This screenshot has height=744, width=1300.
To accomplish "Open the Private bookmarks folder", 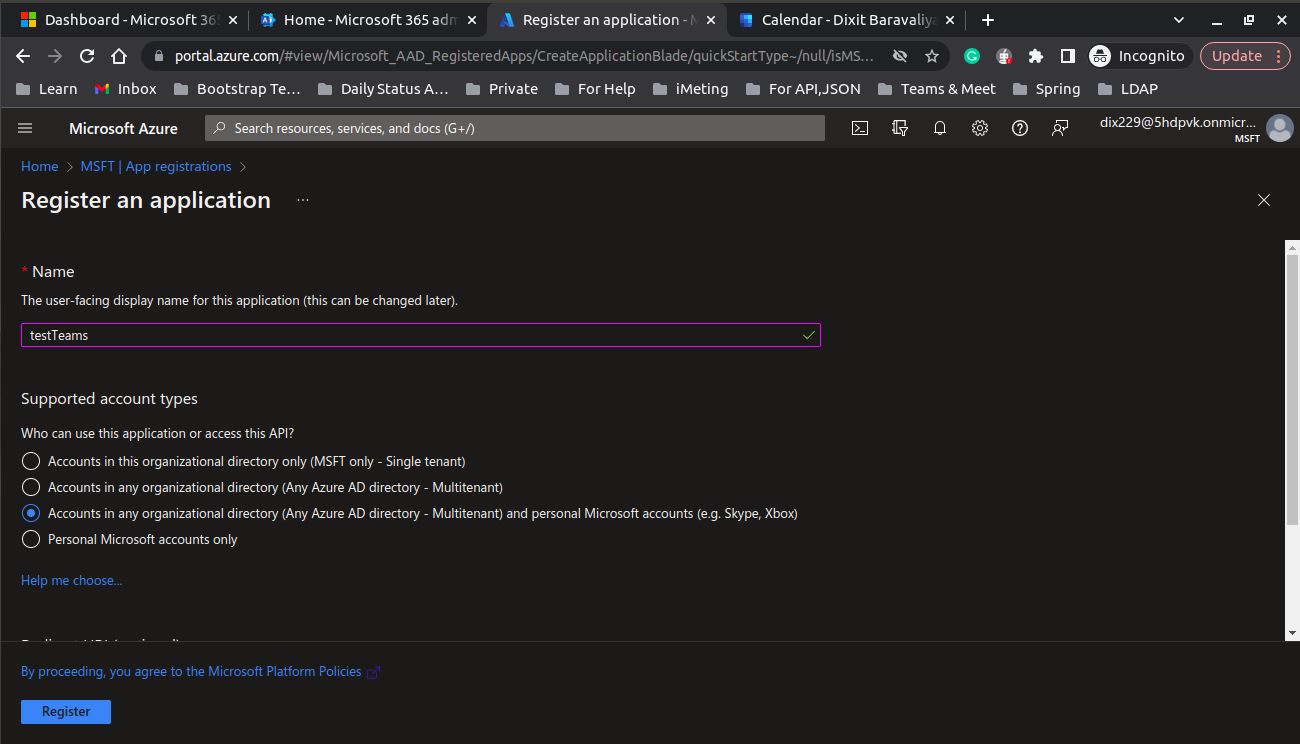I will tap(502, 89).
